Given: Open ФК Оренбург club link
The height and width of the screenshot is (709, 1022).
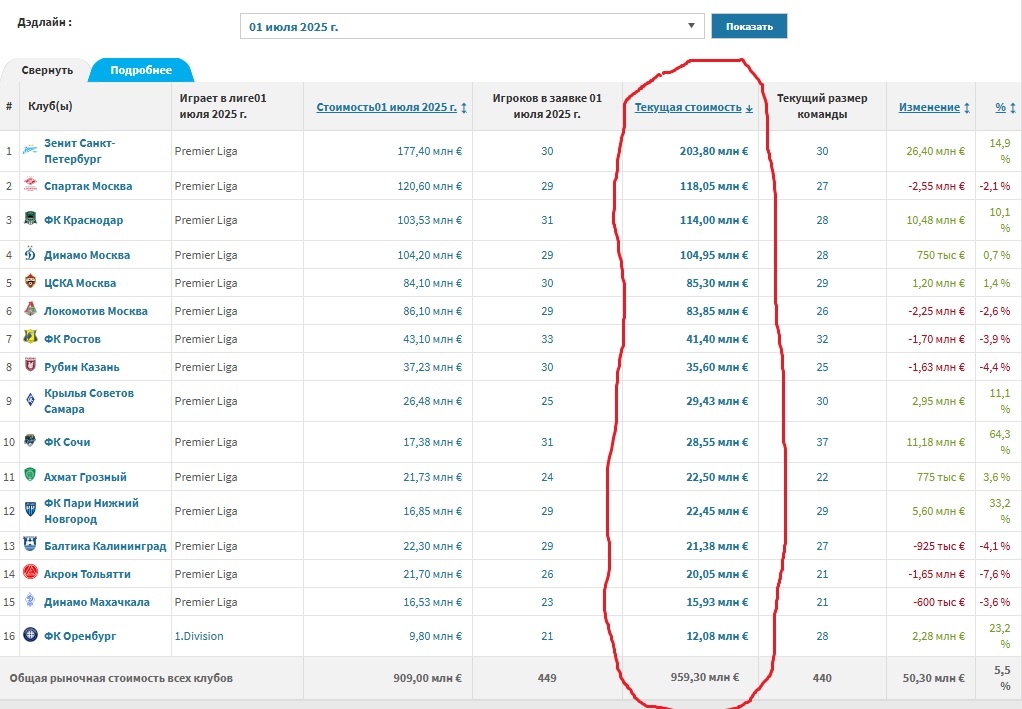Looking at the screenshot, I should 80,636.
